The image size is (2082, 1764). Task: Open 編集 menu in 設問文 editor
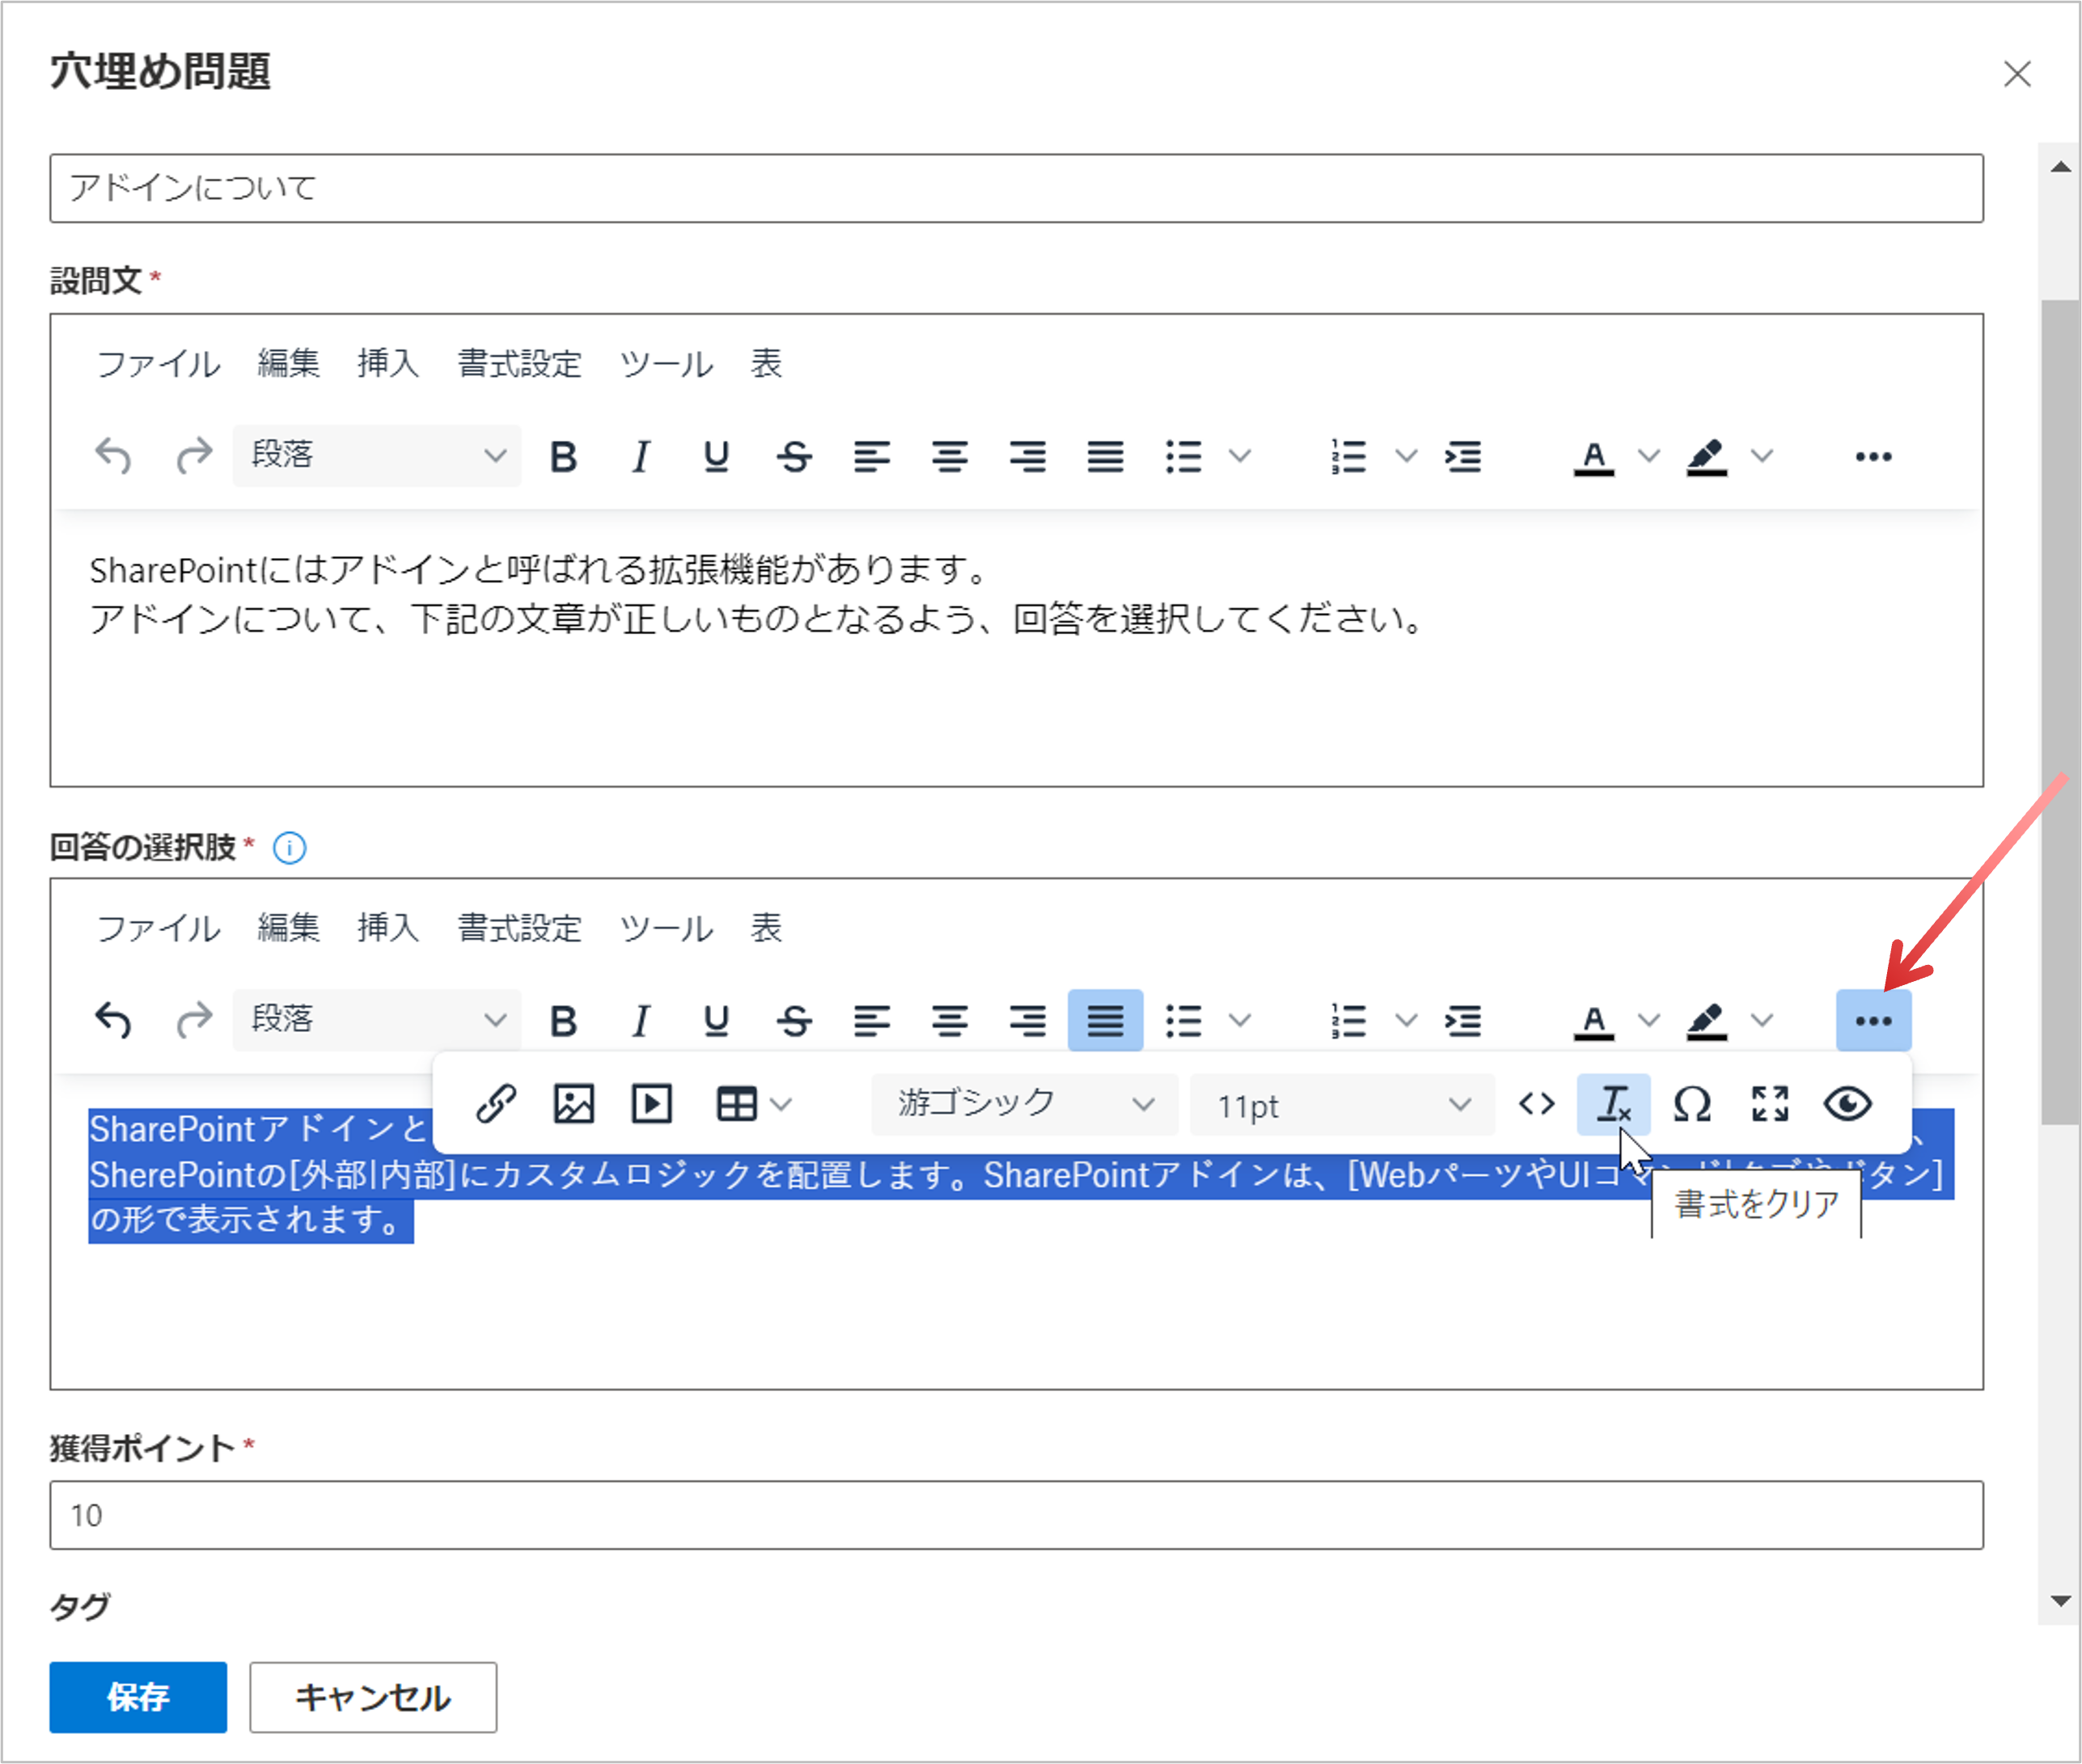click(288, 364)
